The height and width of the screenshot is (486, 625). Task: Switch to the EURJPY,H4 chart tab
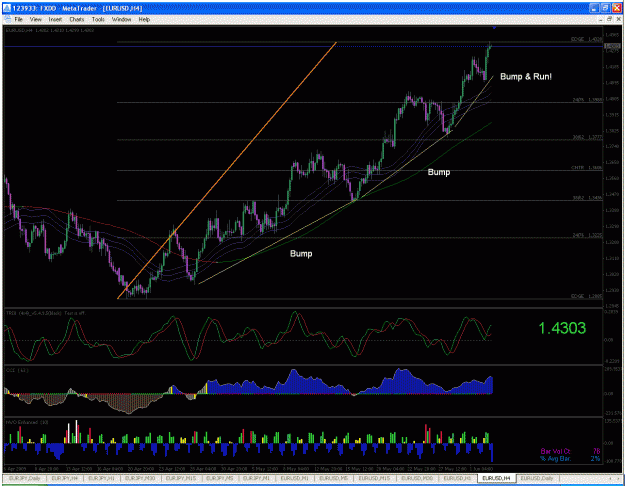[x=64, y=478]
